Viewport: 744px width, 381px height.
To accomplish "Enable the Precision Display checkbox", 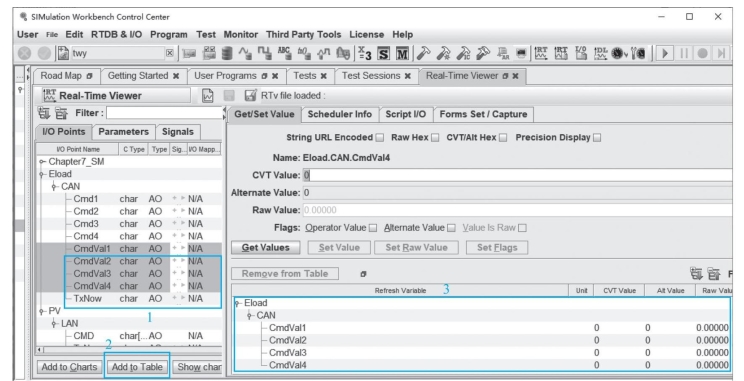I will pos(597,138).
